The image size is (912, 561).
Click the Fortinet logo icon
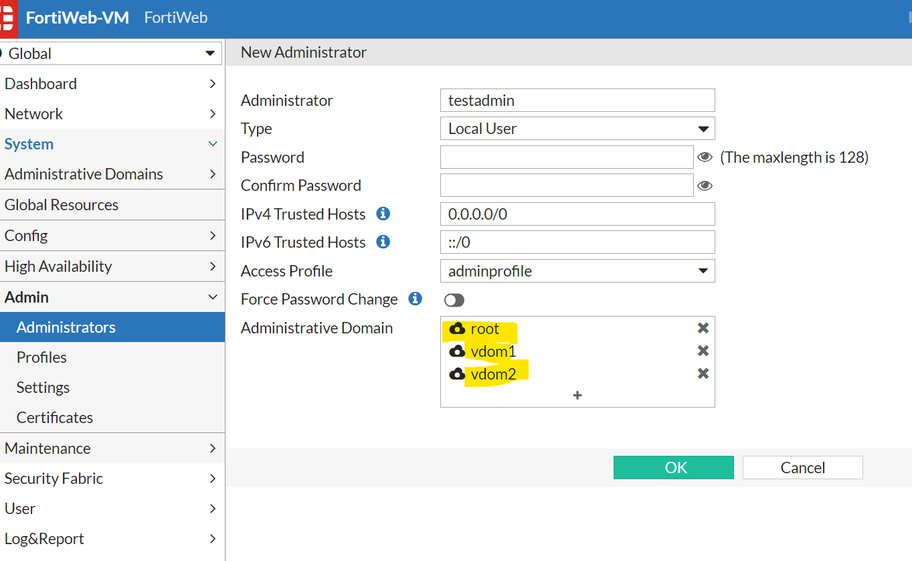(x=8, y=18)
